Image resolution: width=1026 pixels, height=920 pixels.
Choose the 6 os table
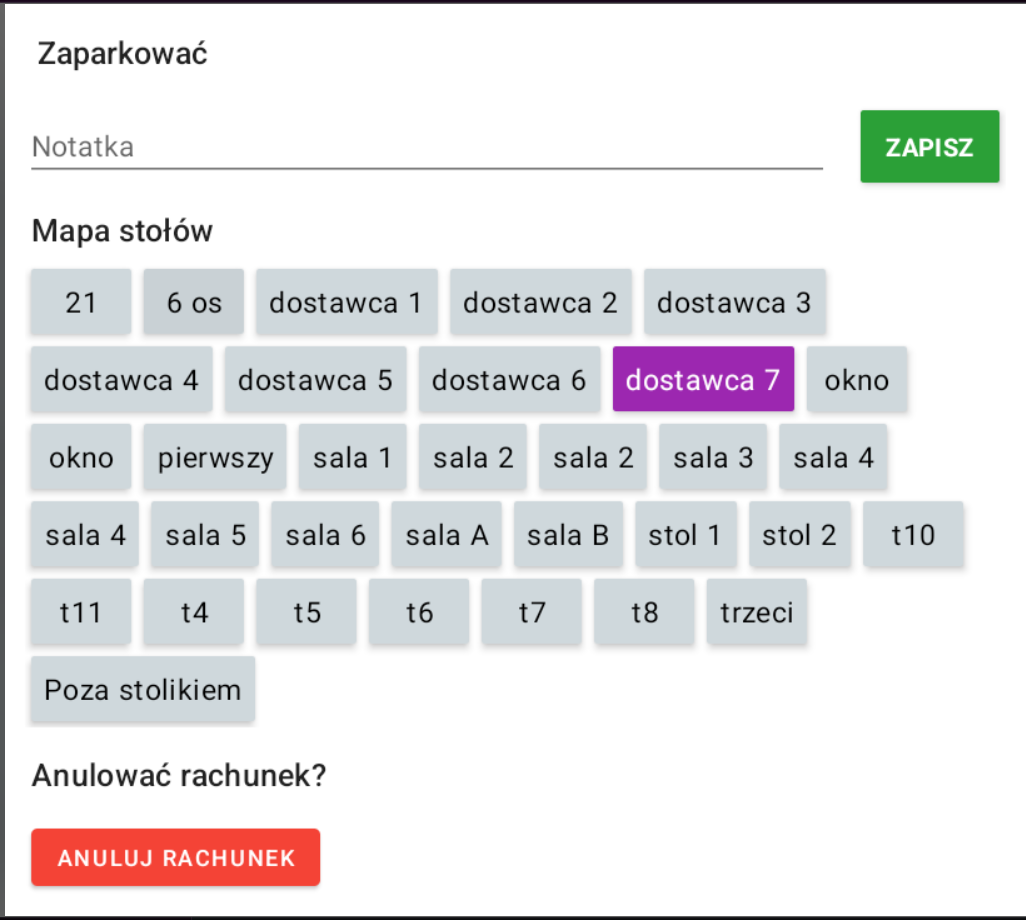point(194,302)
